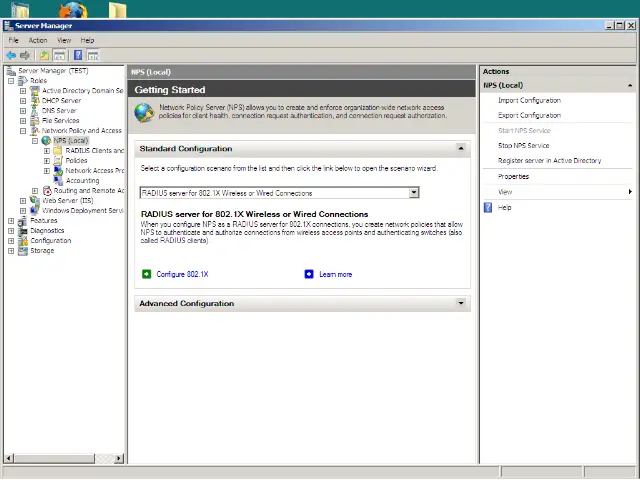Click the Web Server (IIS) icon
Screen dimensions: 640x480
[35, 200]
